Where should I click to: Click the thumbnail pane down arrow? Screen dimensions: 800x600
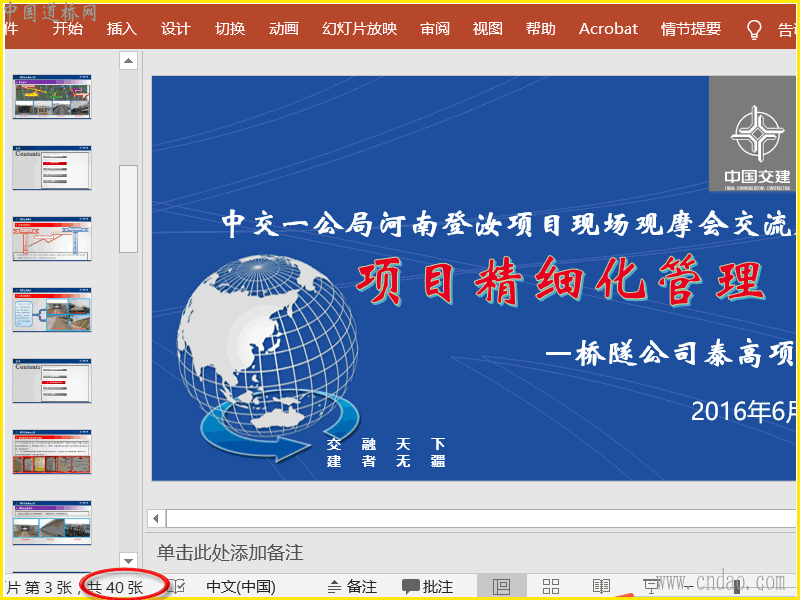coord(129,561)
